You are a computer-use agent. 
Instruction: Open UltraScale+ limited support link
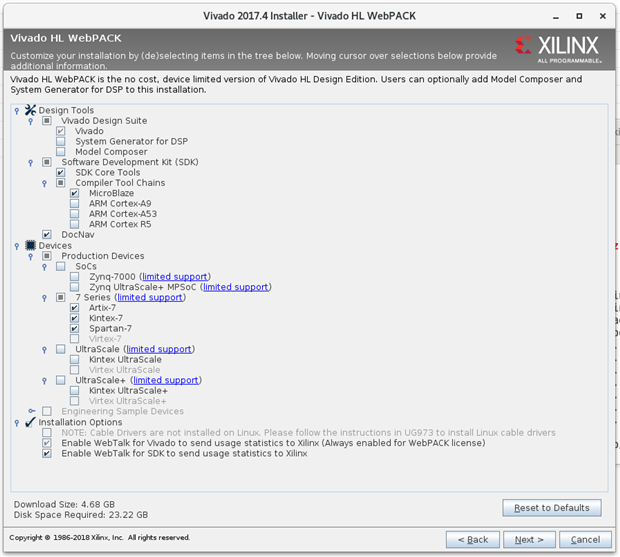(166, 380)
